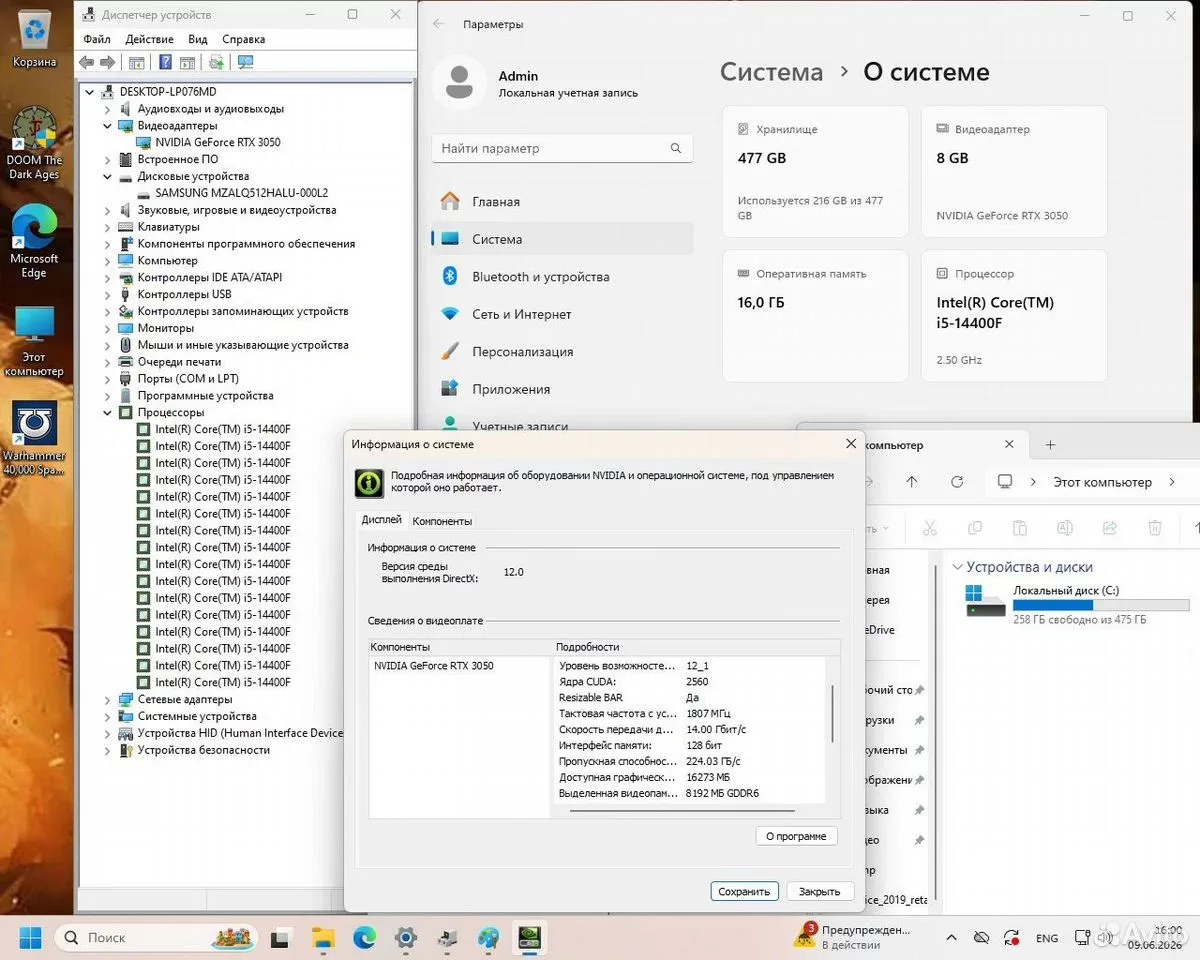Click the copy icon in File Explorer toolbar
1200x960 pixels.
pyautogui.click(x=975, y=527)
